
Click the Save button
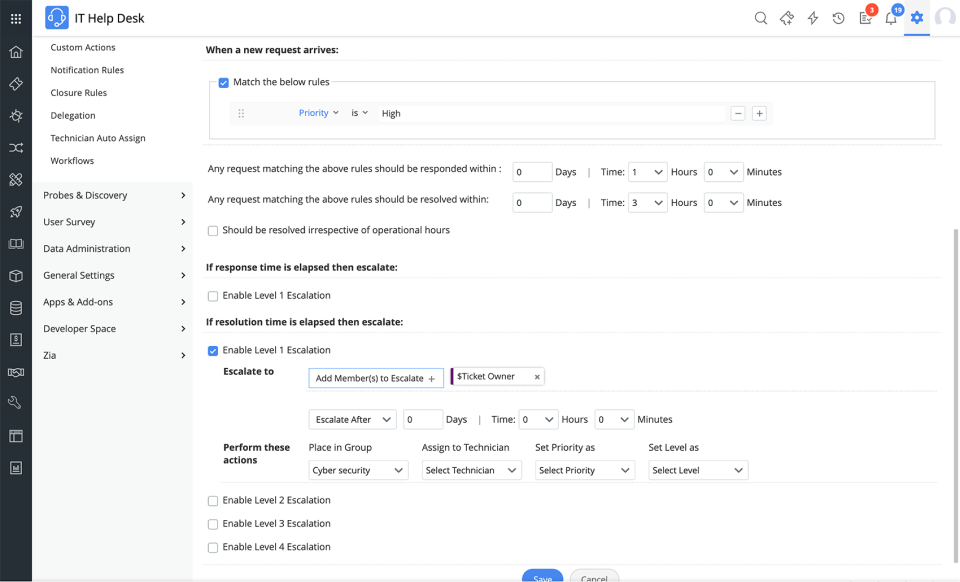[542, 577]
